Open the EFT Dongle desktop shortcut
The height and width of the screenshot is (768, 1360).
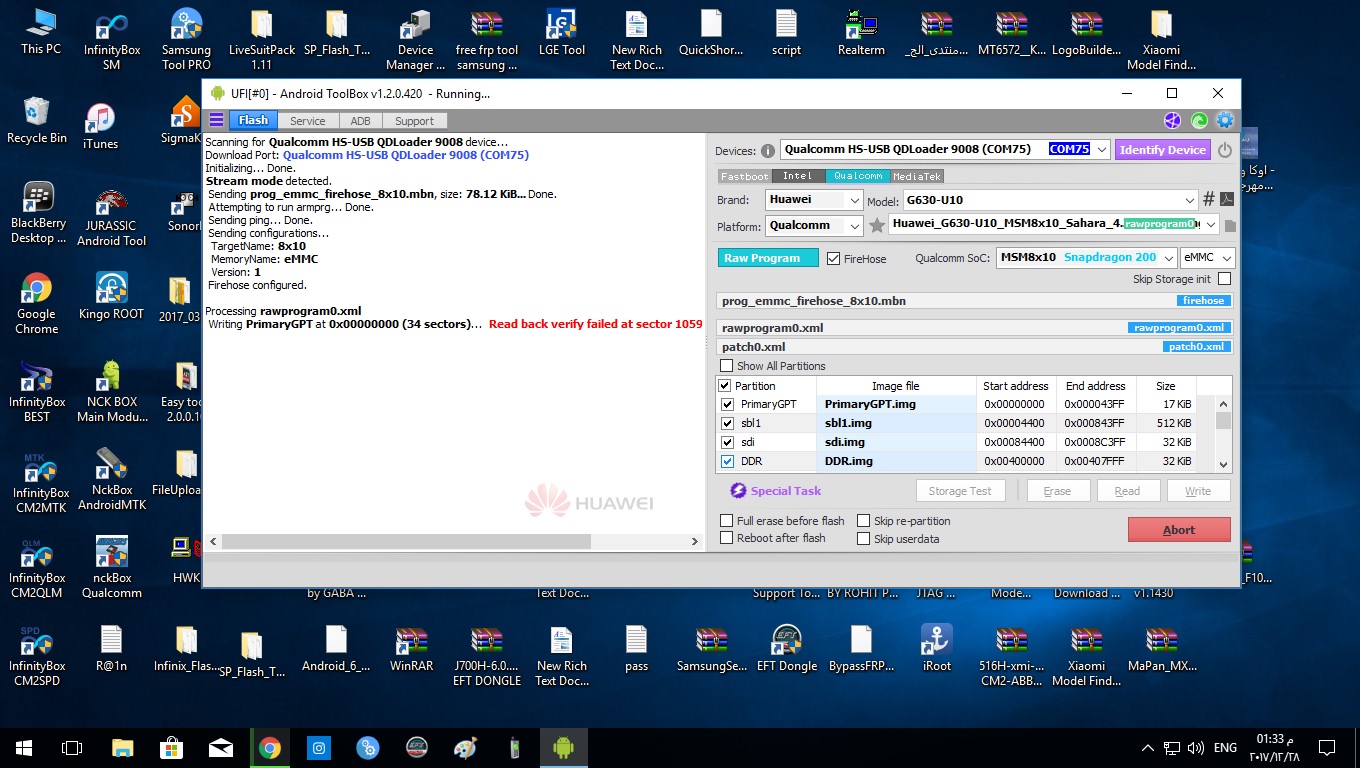pos(787,649)
